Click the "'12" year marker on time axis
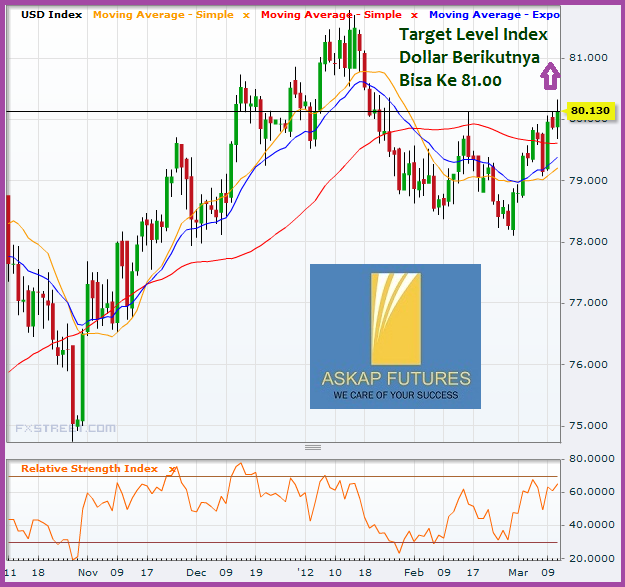 [x=305, y=574]
